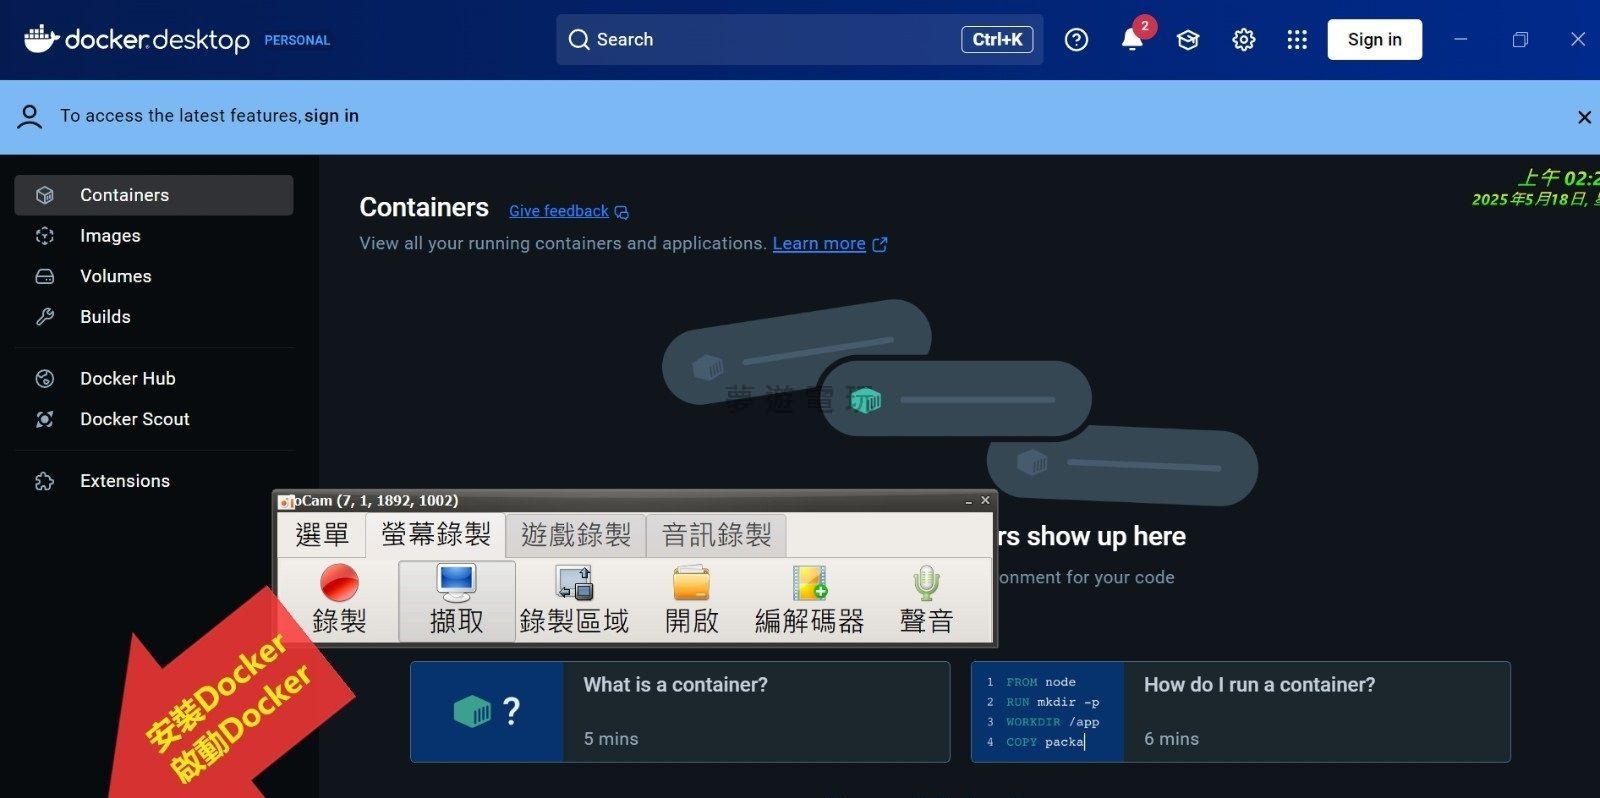
Task: Open the 選單 menu in oCam
Action: click(x=321, y=536)
